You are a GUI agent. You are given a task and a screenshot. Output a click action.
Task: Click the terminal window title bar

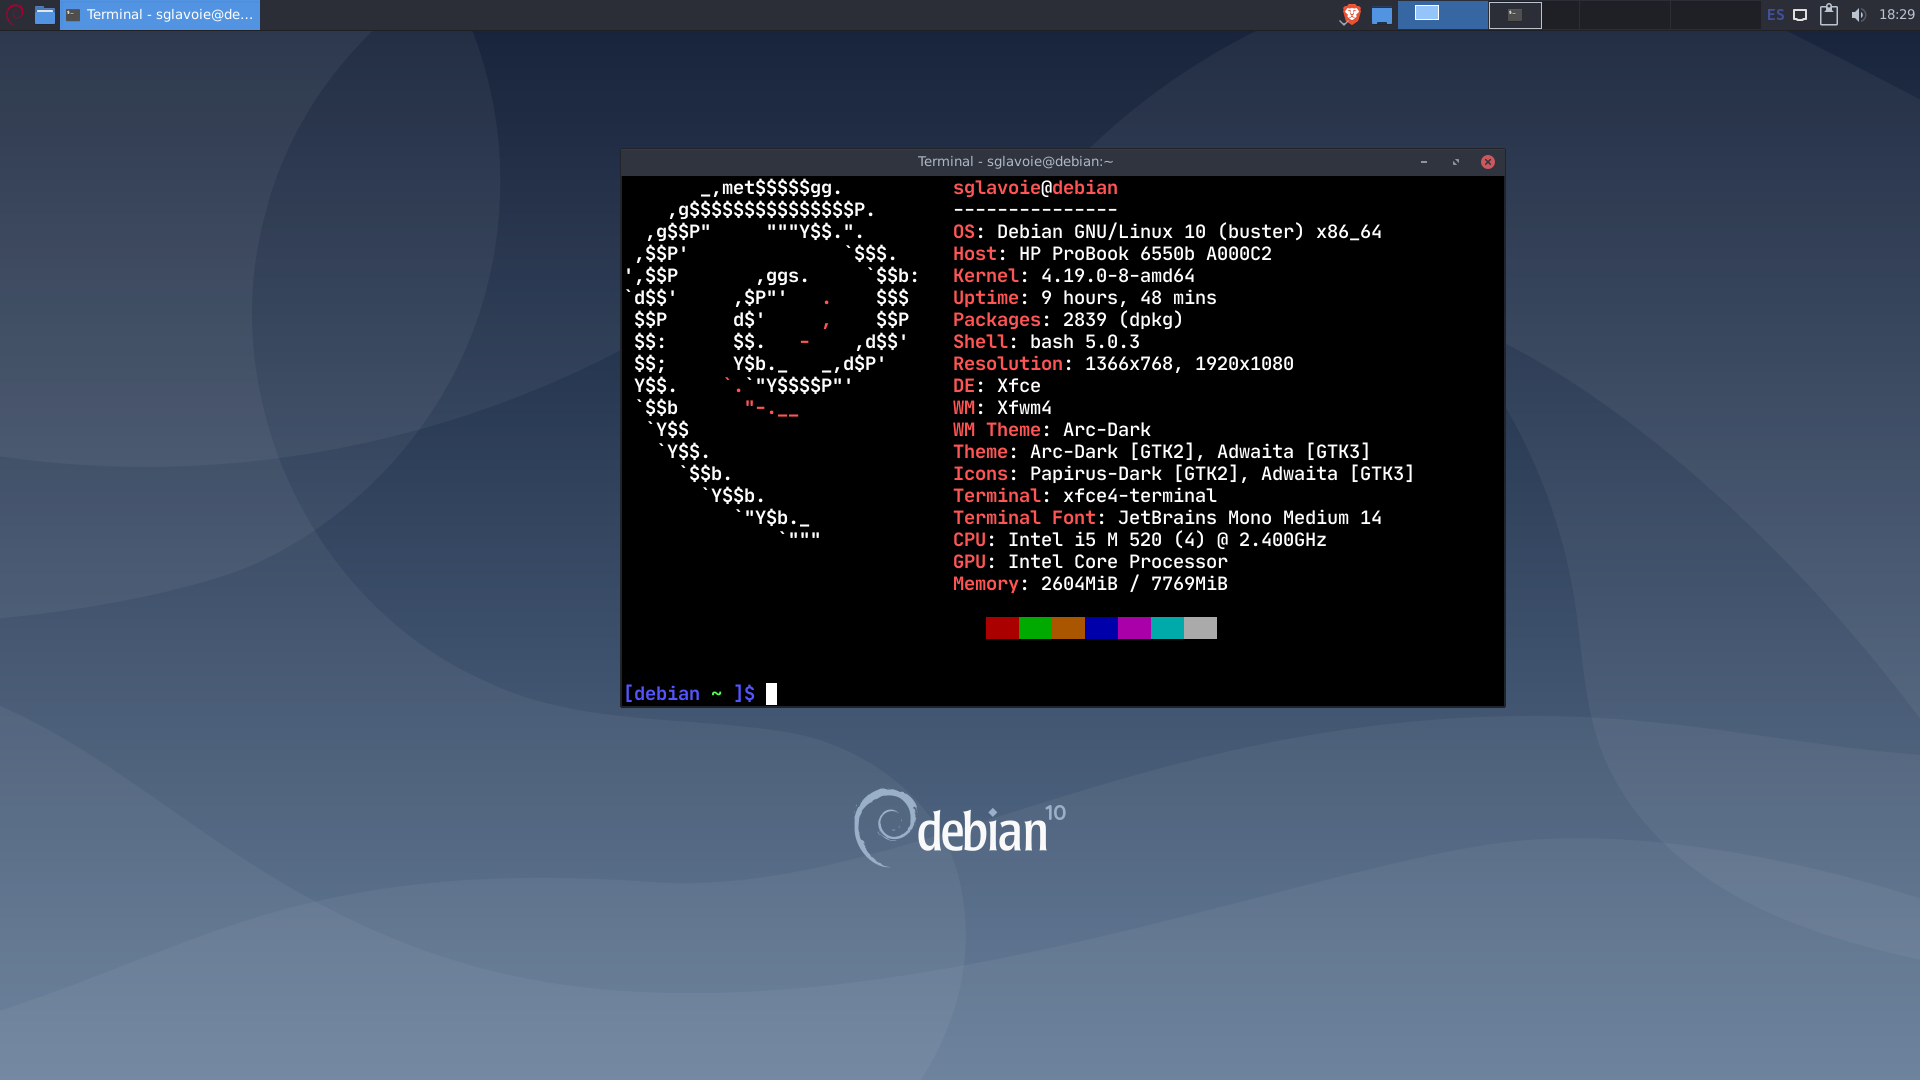pyautogui.click(x=1015, y=162)
